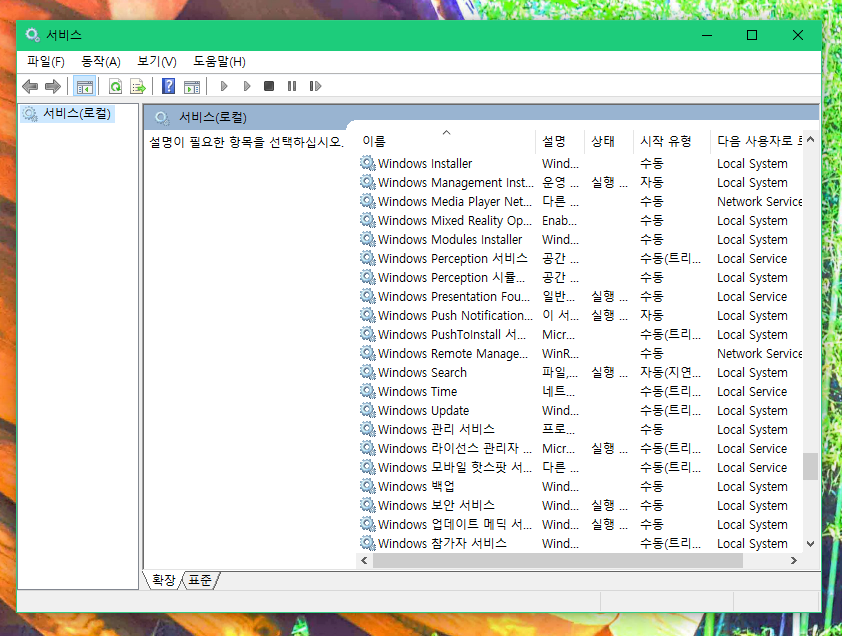
Task: Switch to the 표준 tab
Action: coord(200,580)
